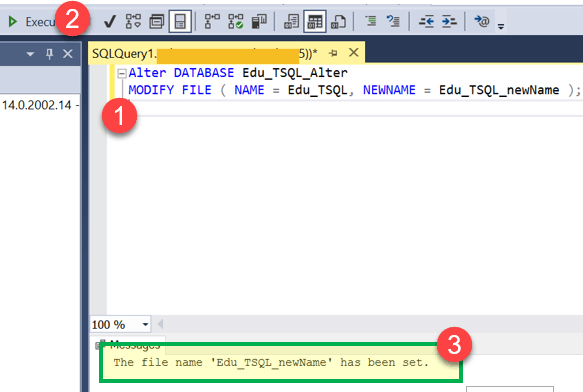
Task: Open the Query Options icon
Action: point(157,22)
